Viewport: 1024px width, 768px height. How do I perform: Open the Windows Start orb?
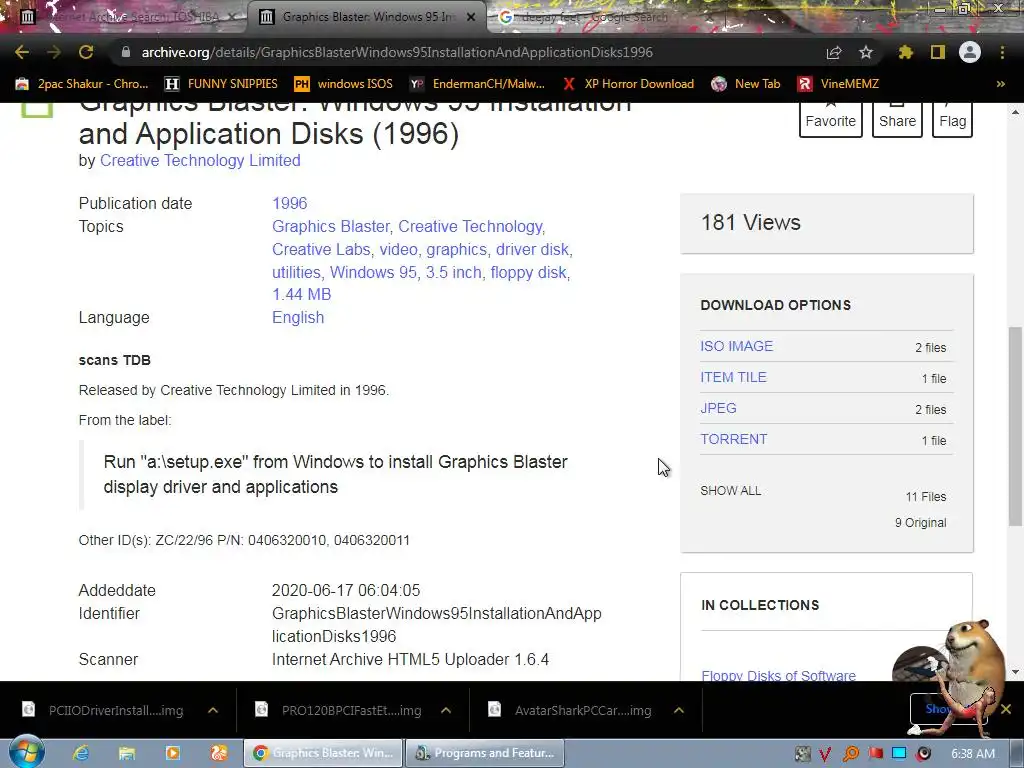pyautogui.click(x=26, y=752)
